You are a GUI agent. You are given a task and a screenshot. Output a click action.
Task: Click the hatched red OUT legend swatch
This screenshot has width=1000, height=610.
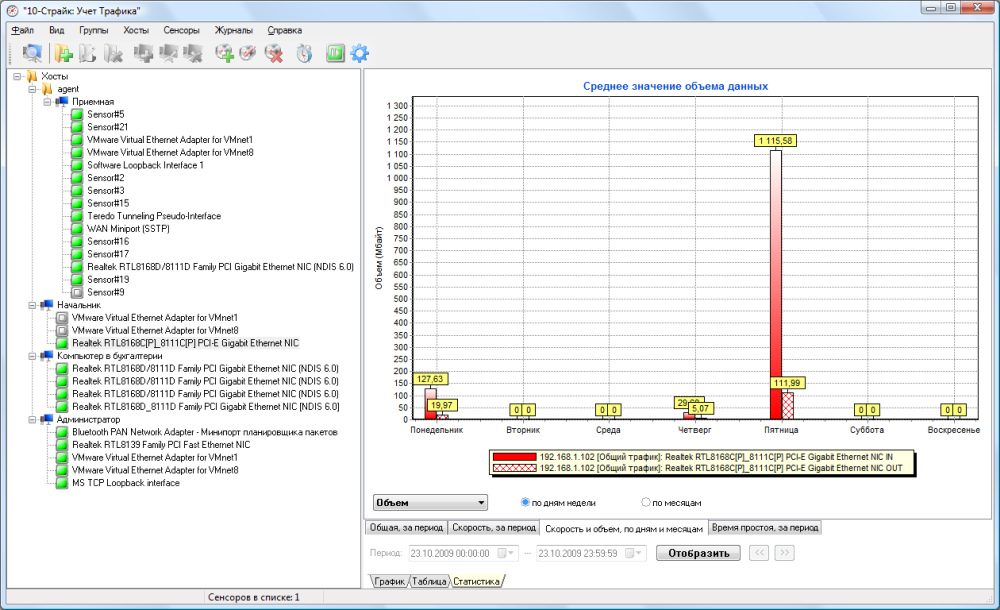514,468
